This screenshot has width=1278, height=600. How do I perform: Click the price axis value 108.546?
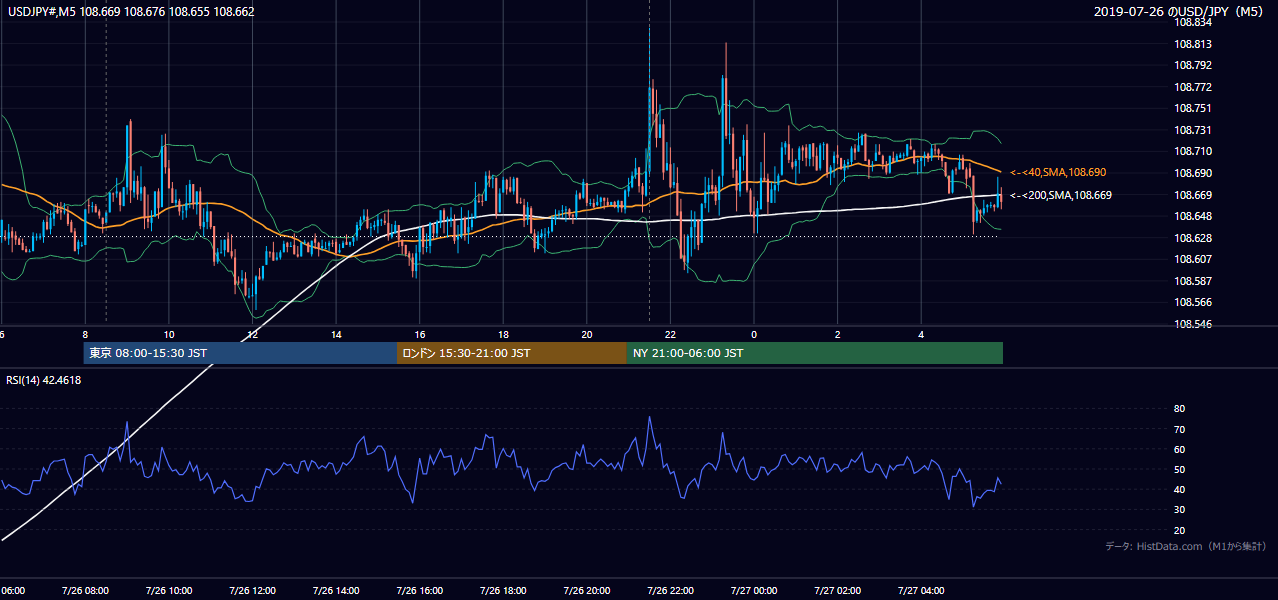point(1194,324)
